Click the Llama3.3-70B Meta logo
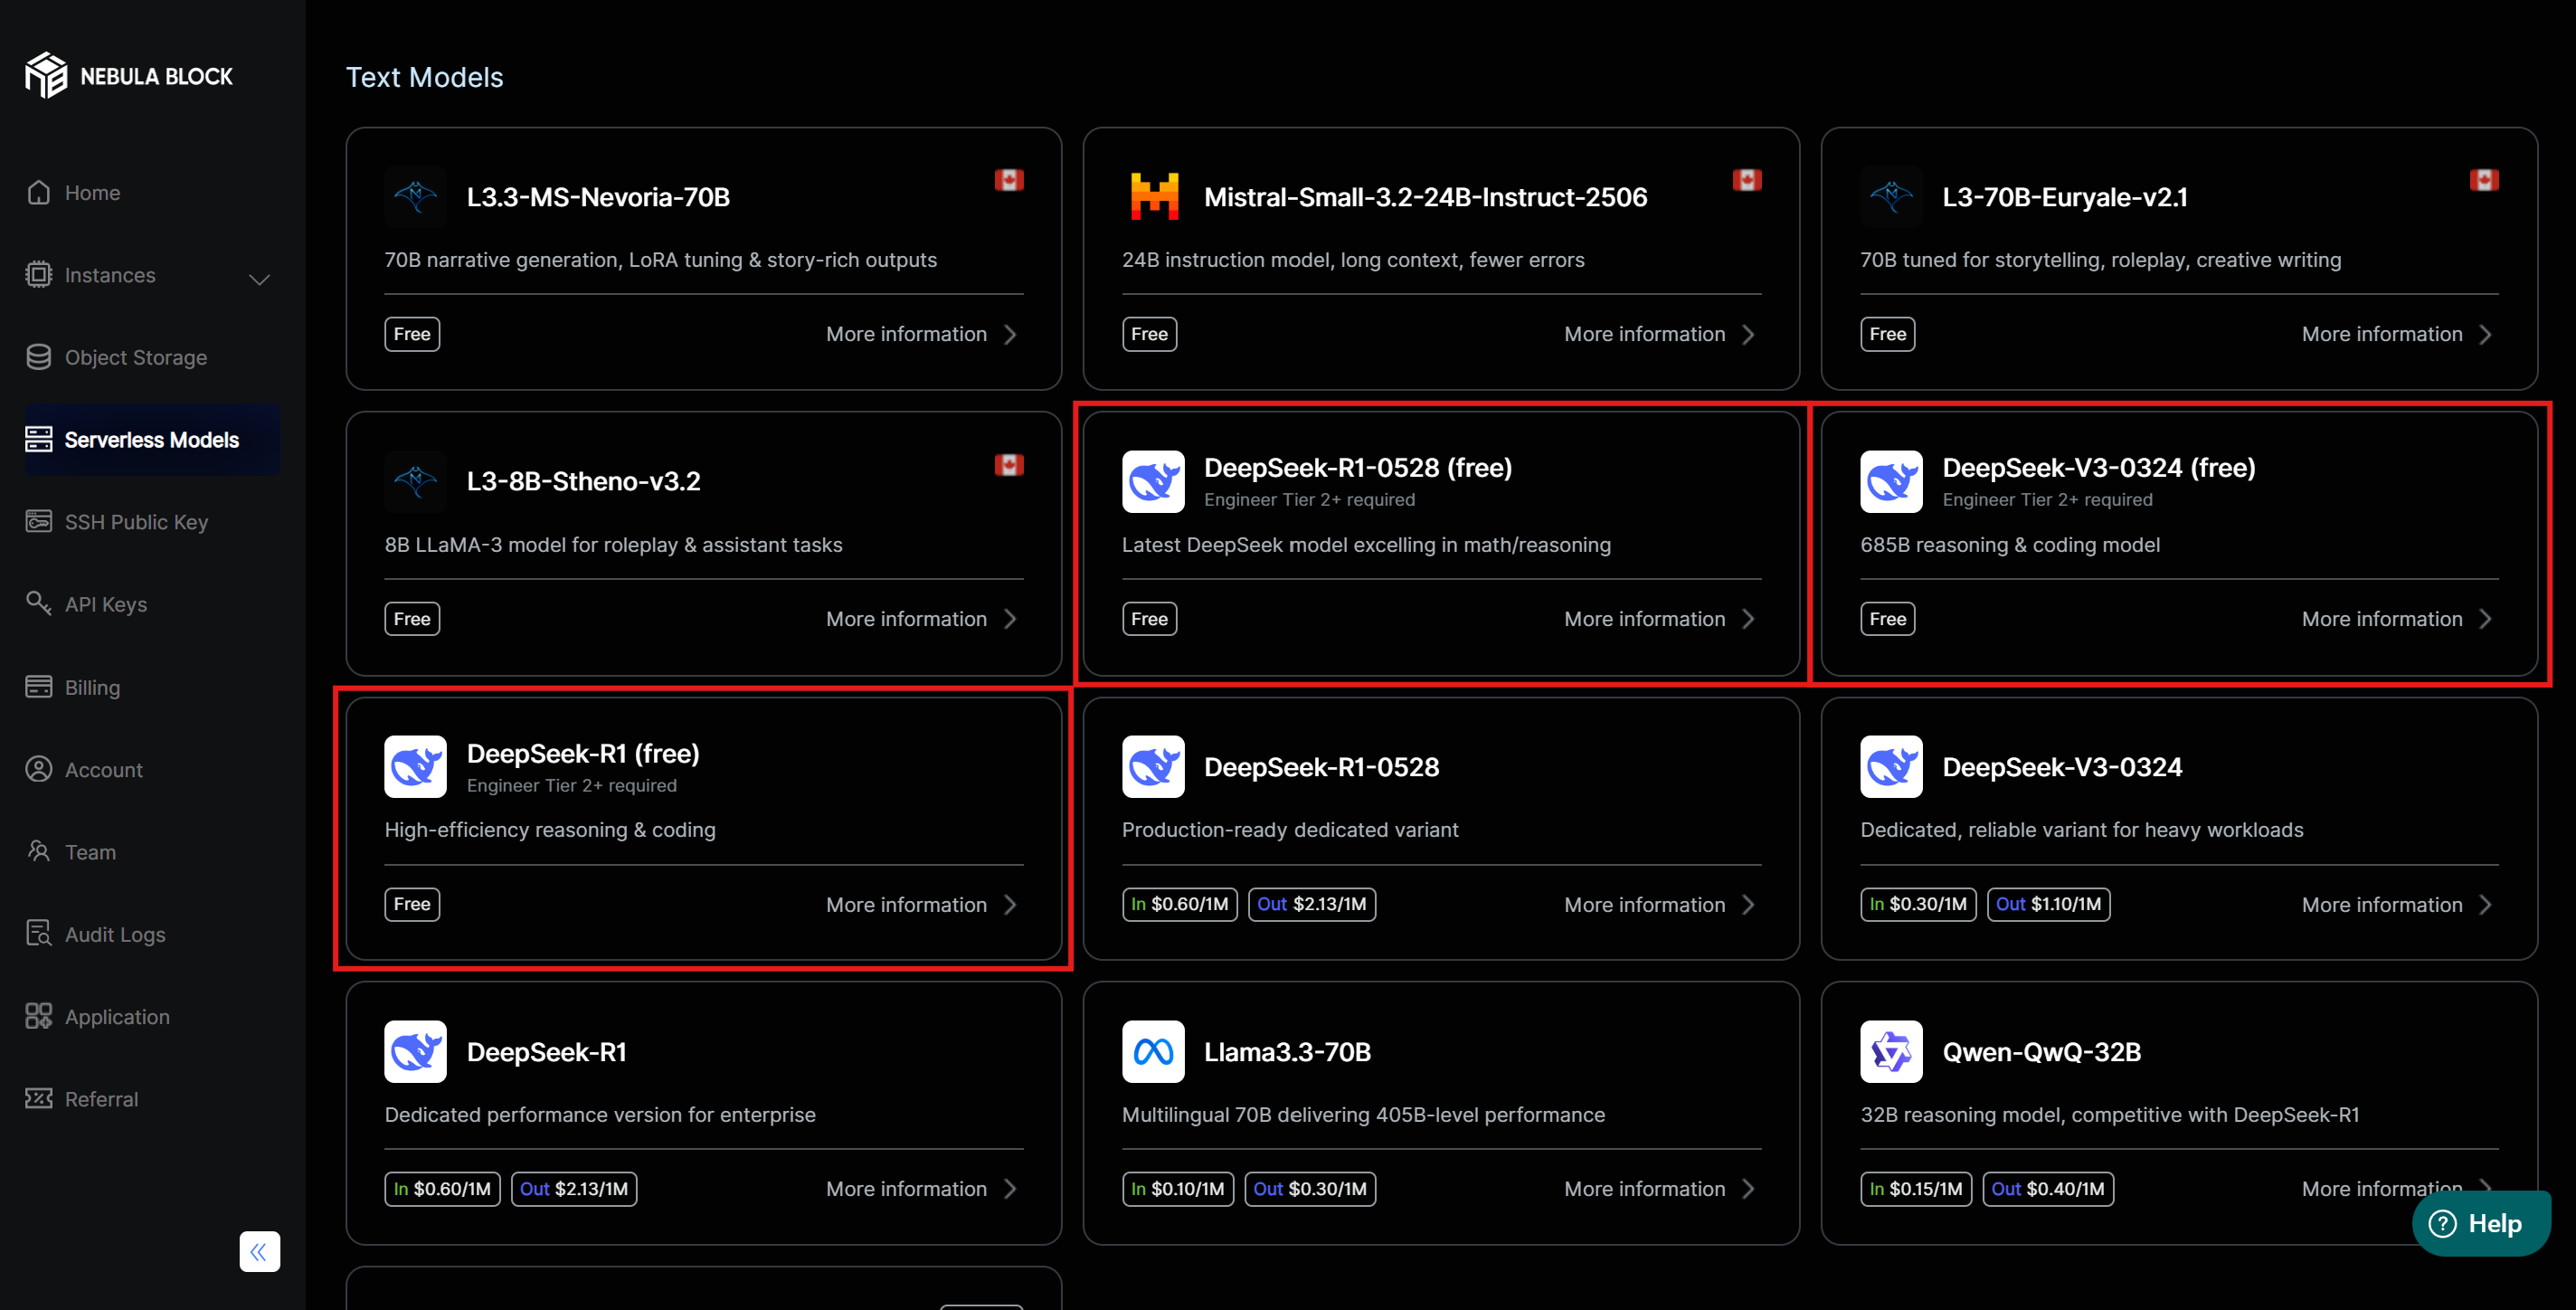 [x=1153, y=1051]
